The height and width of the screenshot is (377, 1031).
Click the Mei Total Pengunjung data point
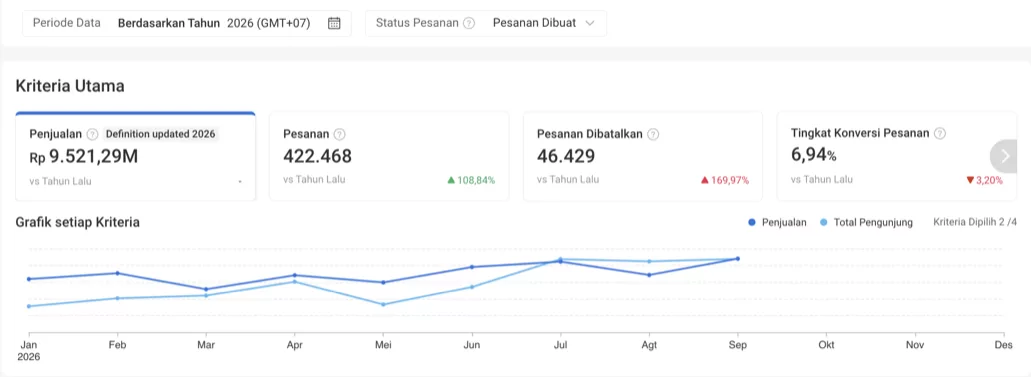click(383, 305)
